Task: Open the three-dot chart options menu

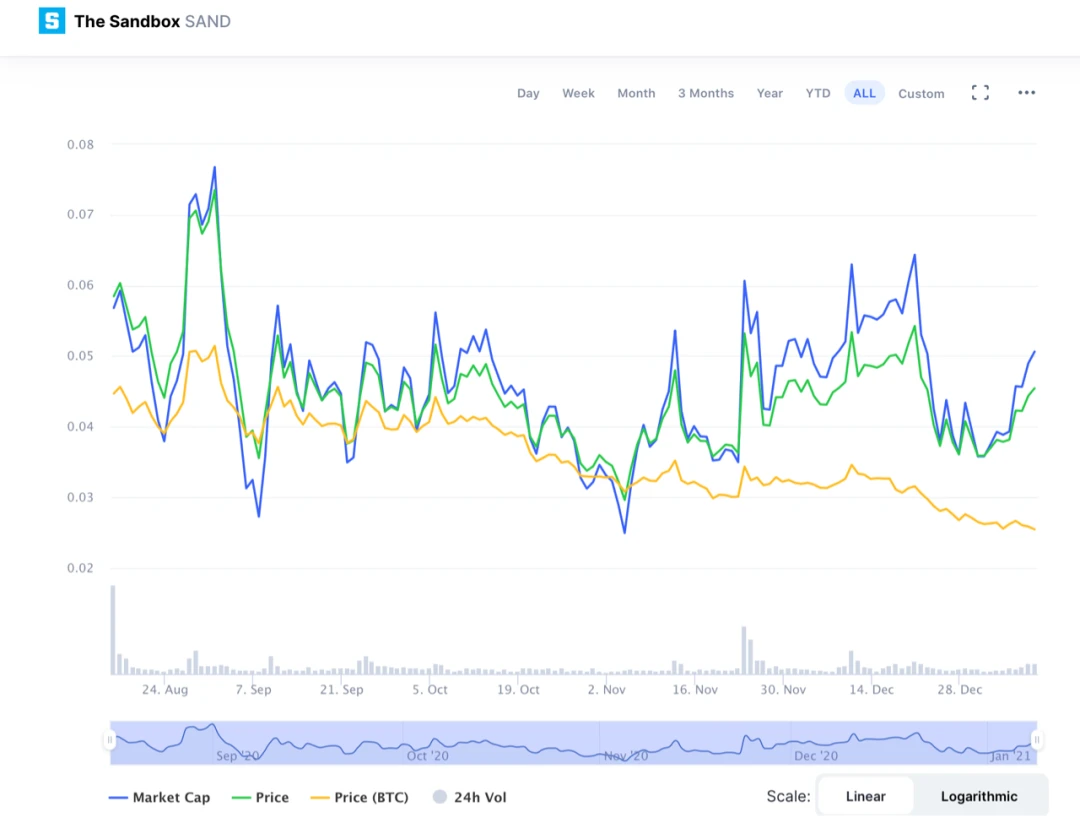Action: 1026,93
